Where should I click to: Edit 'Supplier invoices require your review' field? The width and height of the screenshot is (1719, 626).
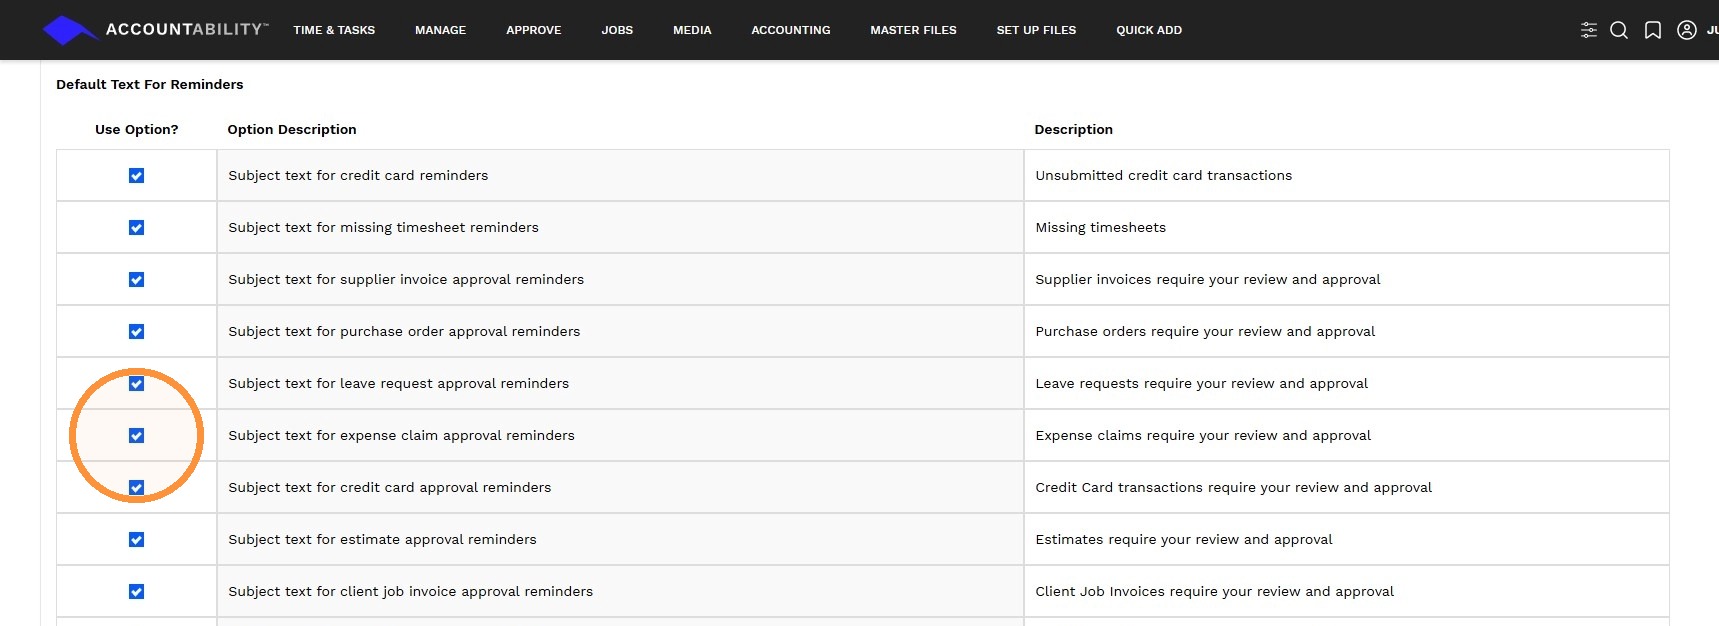click(x=1346, y=280)
